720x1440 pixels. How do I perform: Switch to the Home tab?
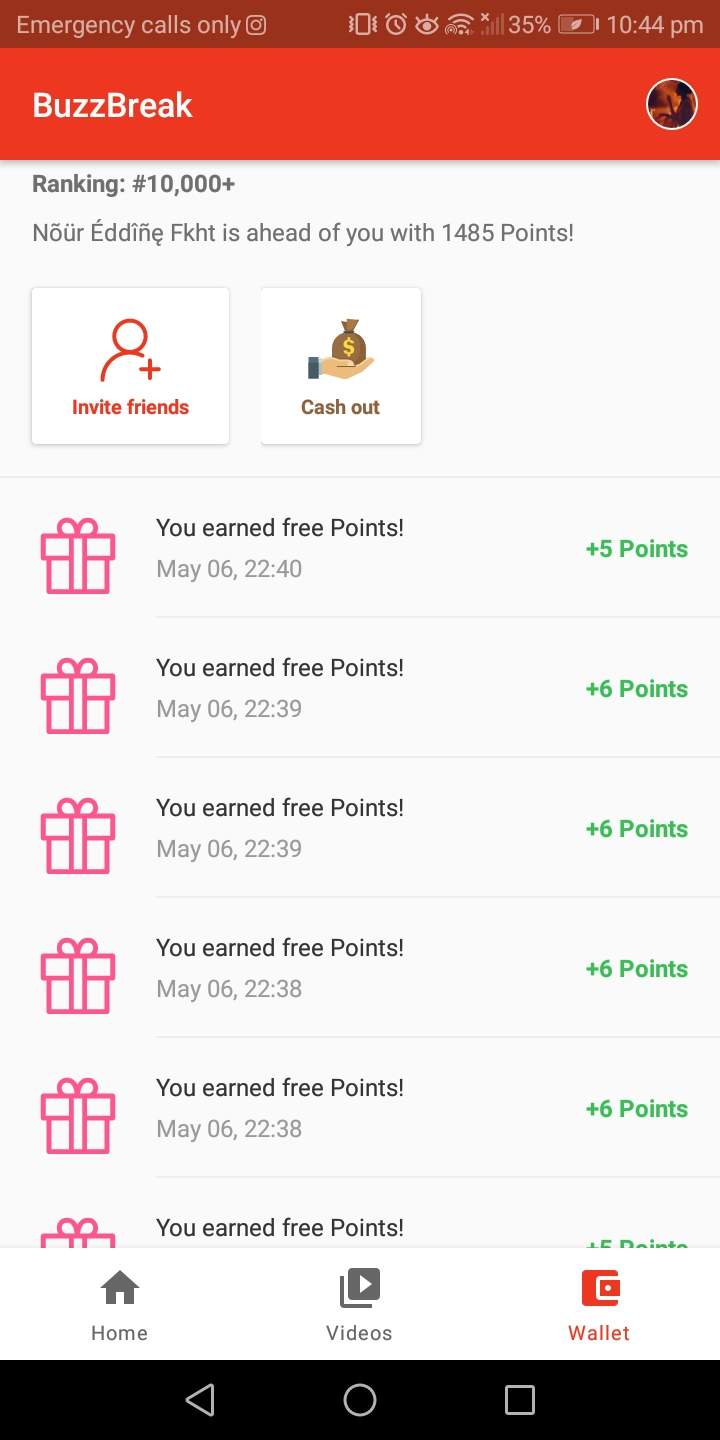(x=119, y=1304)
